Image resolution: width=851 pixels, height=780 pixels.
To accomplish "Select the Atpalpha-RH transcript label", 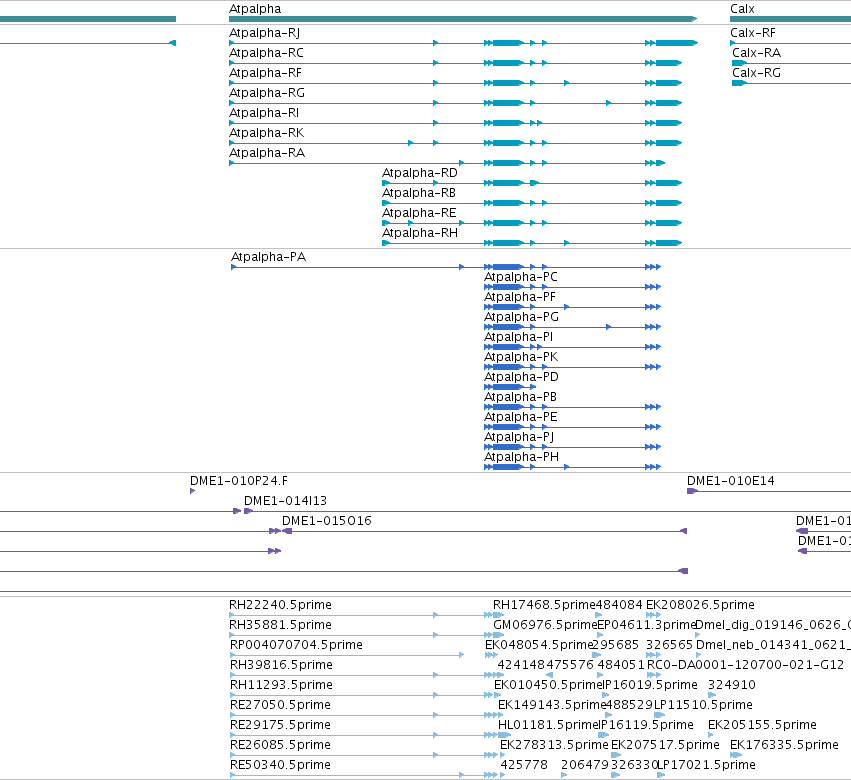I will (420, 233).
